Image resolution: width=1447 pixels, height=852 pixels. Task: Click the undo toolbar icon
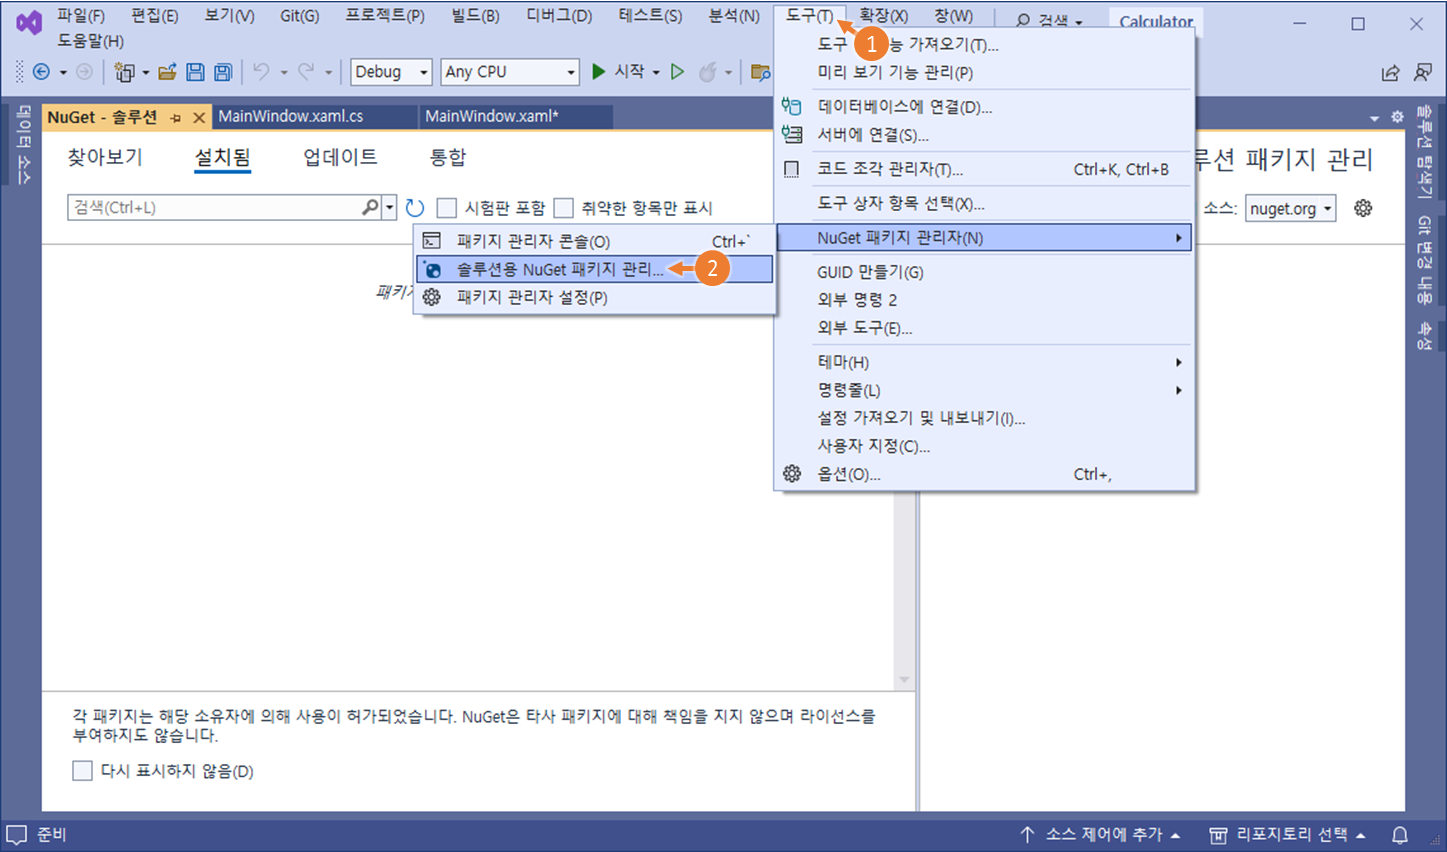click(261, 71)
